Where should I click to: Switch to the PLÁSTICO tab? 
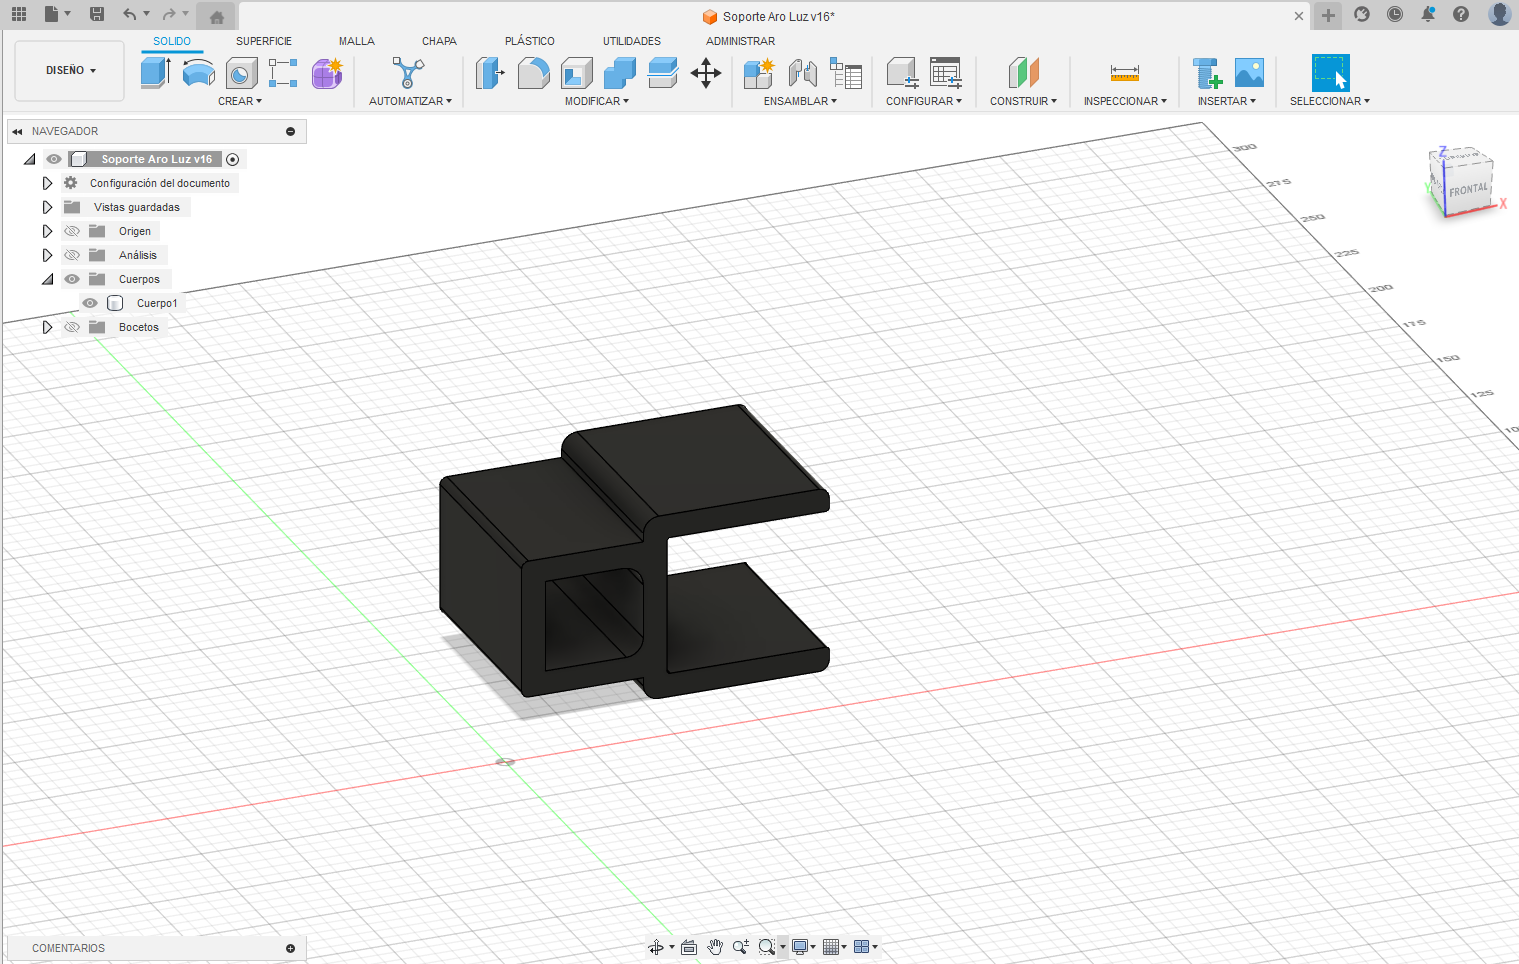[530, 41]
